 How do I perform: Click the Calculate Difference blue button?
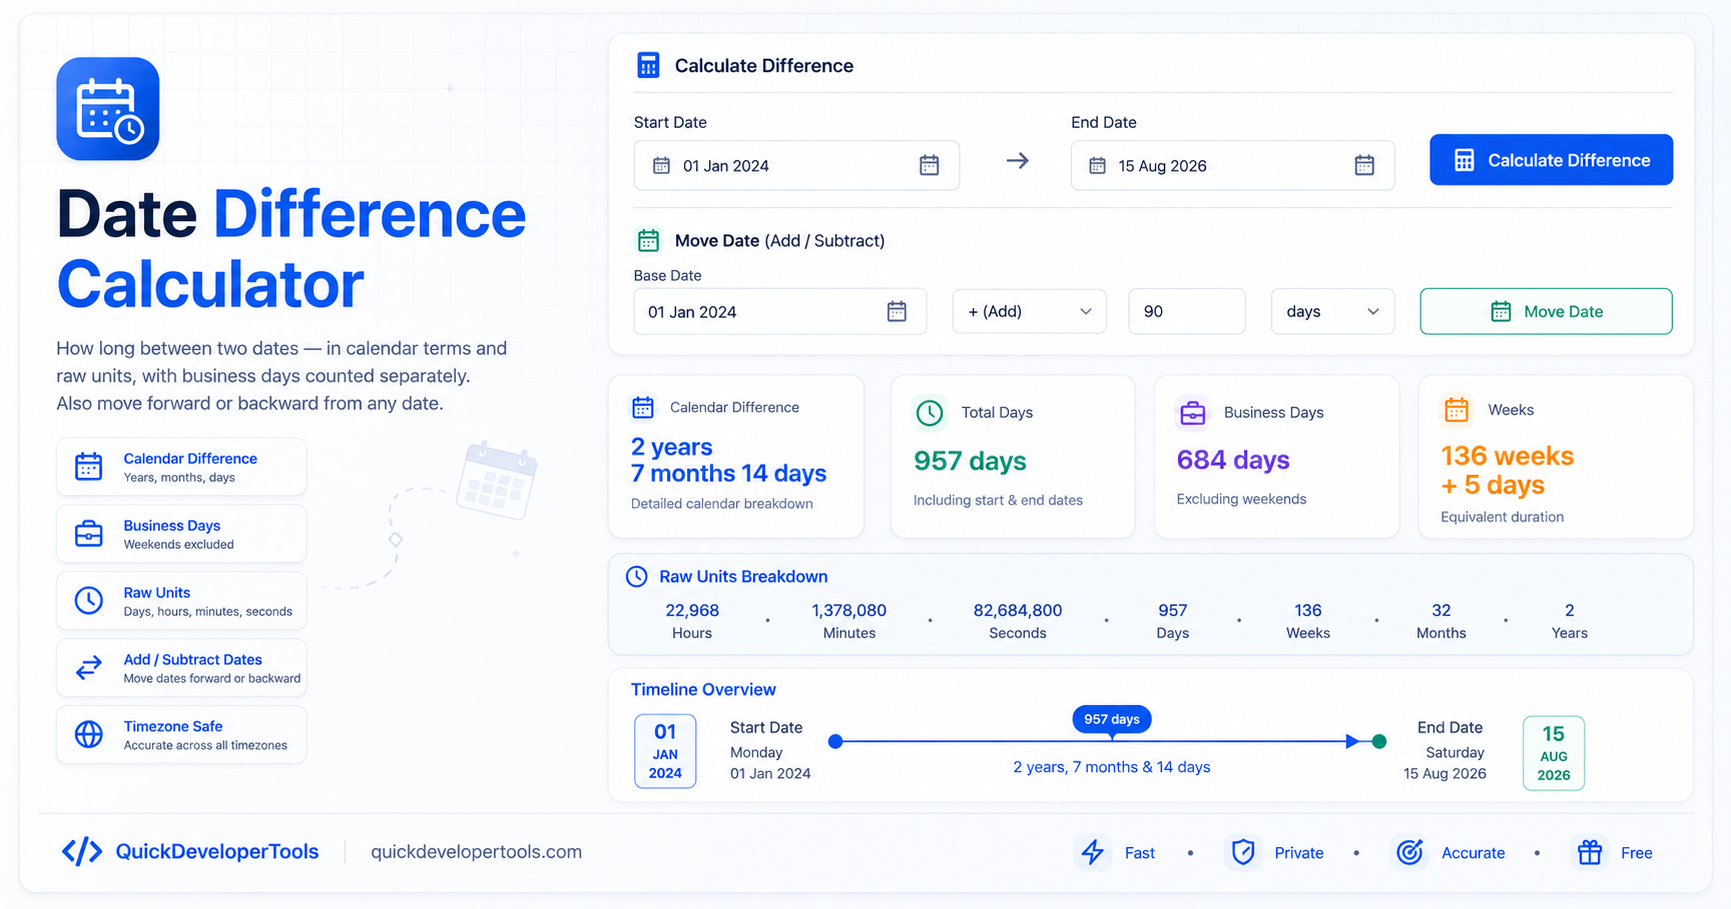click(1551, 160)
